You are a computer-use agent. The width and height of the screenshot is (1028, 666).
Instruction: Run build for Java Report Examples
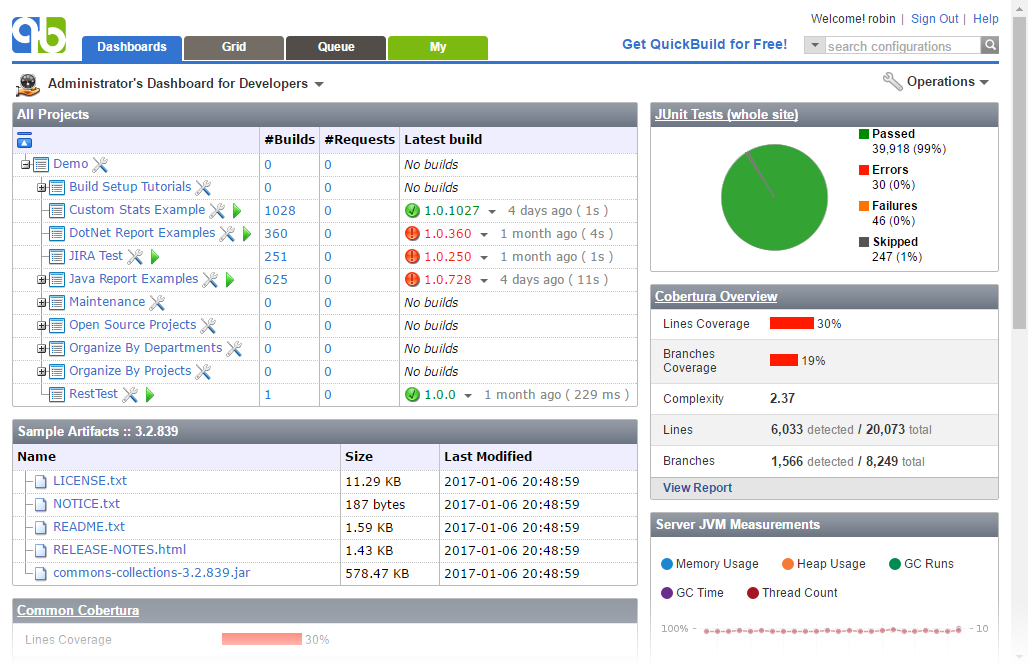point(230,280)
